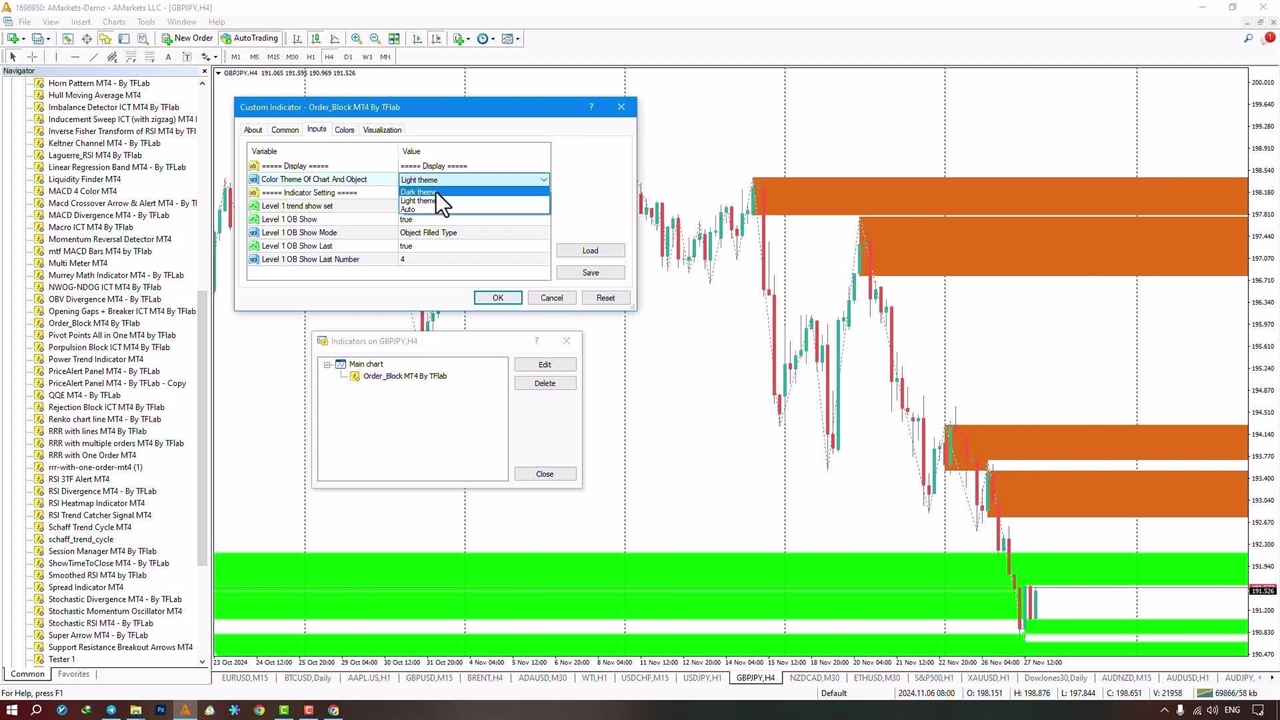Click the tile windows grid icon

pos(394,39)
